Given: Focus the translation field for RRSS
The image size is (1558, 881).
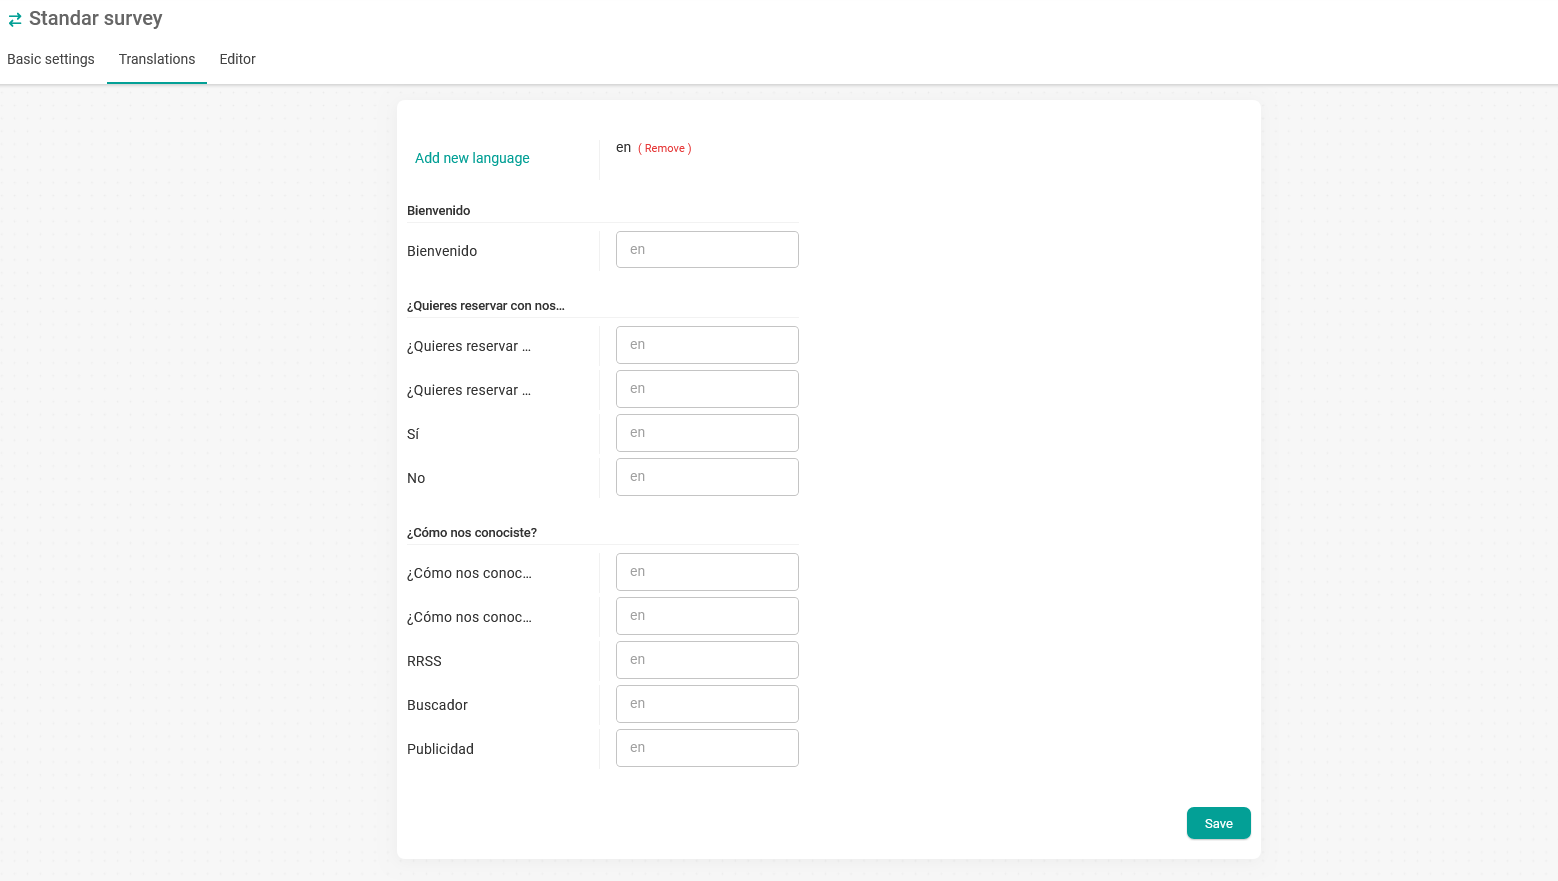Looking at the screenshot, I should pyautogui.click(x=707, y=660).
